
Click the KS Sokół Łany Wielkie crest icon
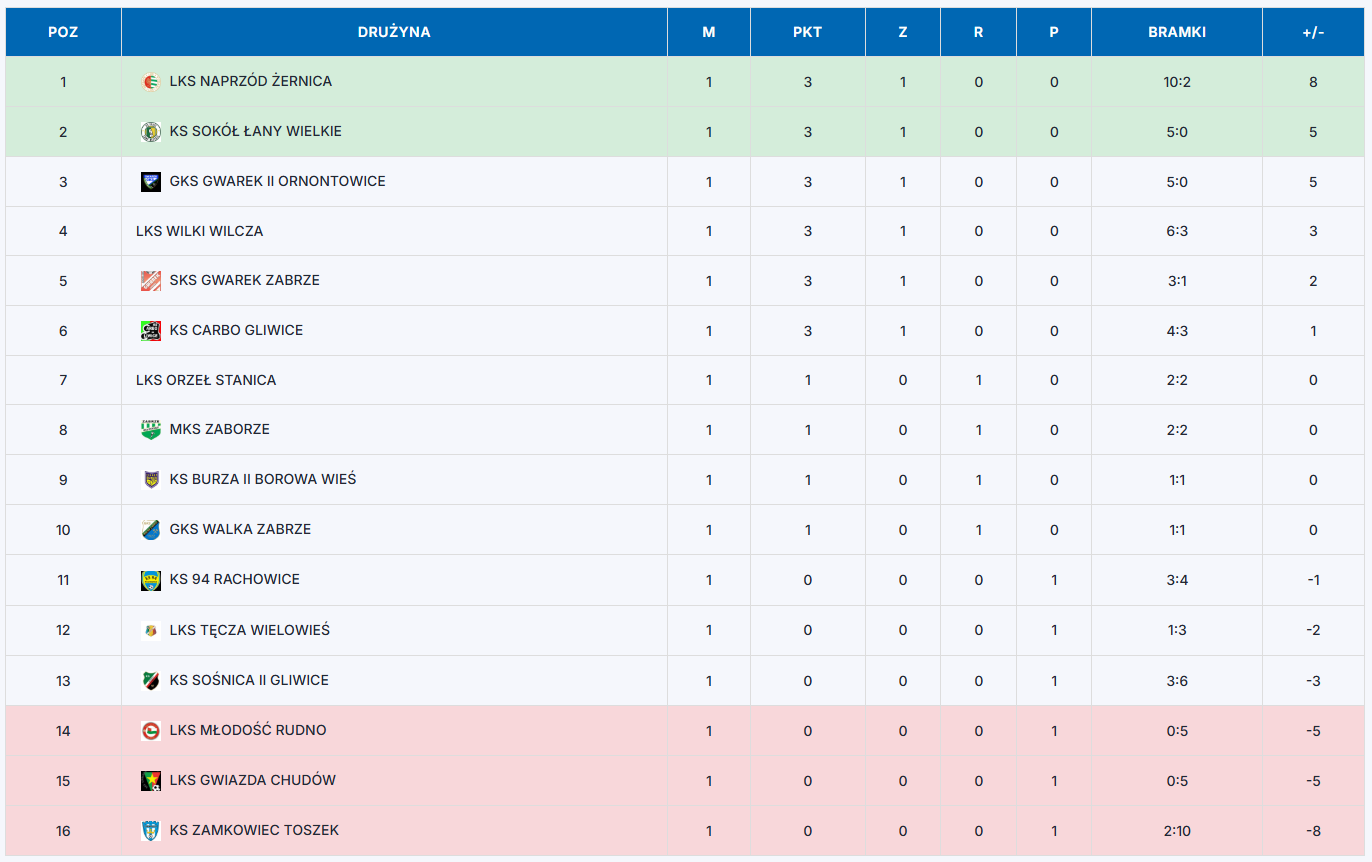tap(151, 131)
